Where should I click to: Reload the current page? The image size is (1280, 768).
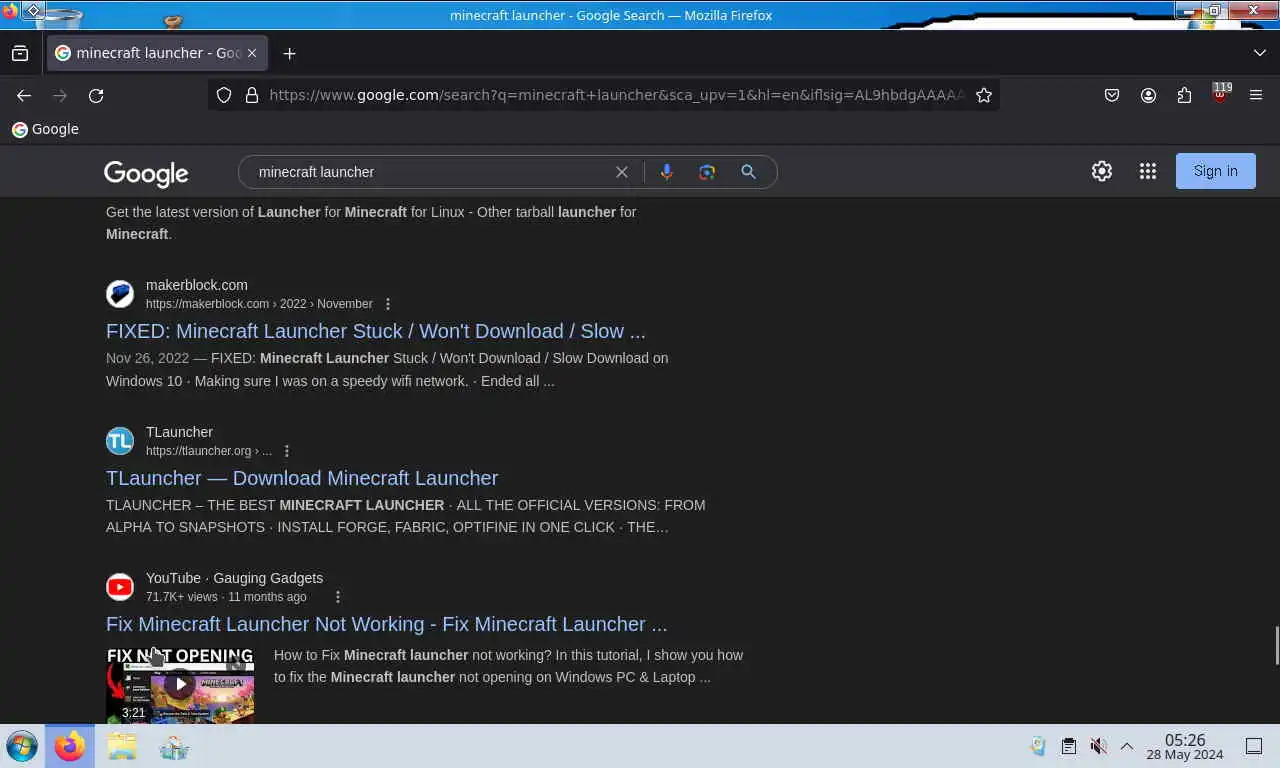click(x=96, y=95)
